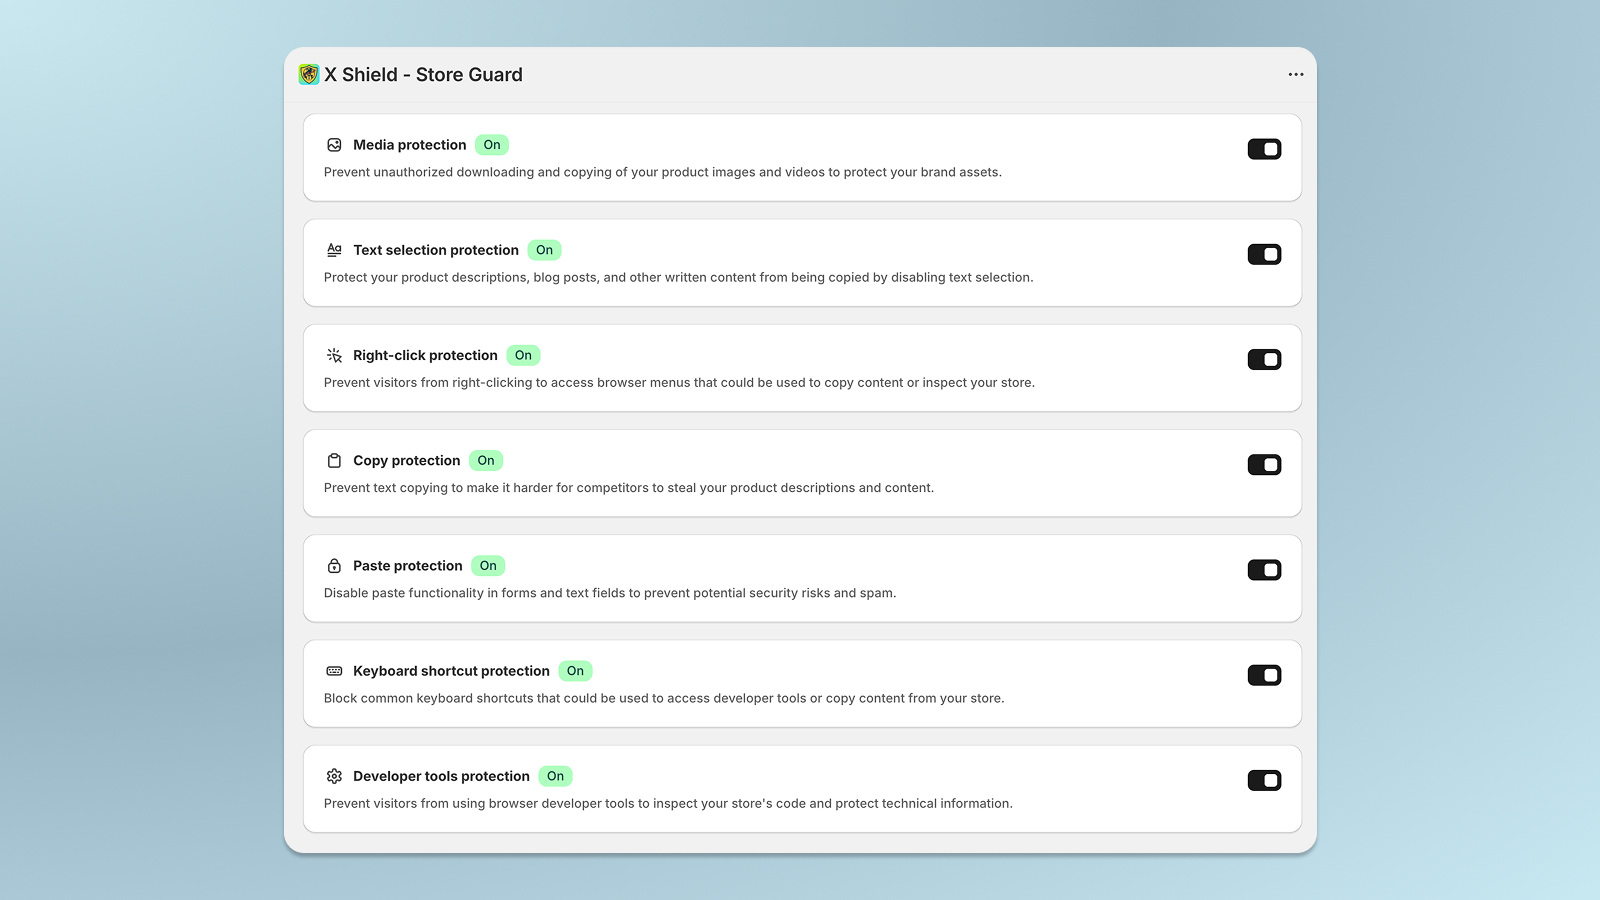Click the X Shield - Store Guard title
Viewport: 1600px width, 900px height.
point(422,74)
